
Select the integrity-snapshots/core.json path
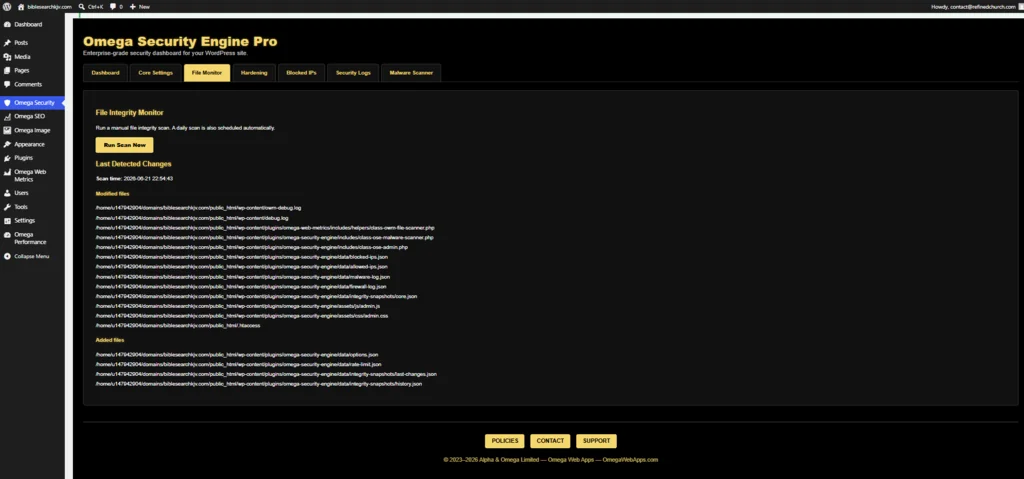coord(256,296)
